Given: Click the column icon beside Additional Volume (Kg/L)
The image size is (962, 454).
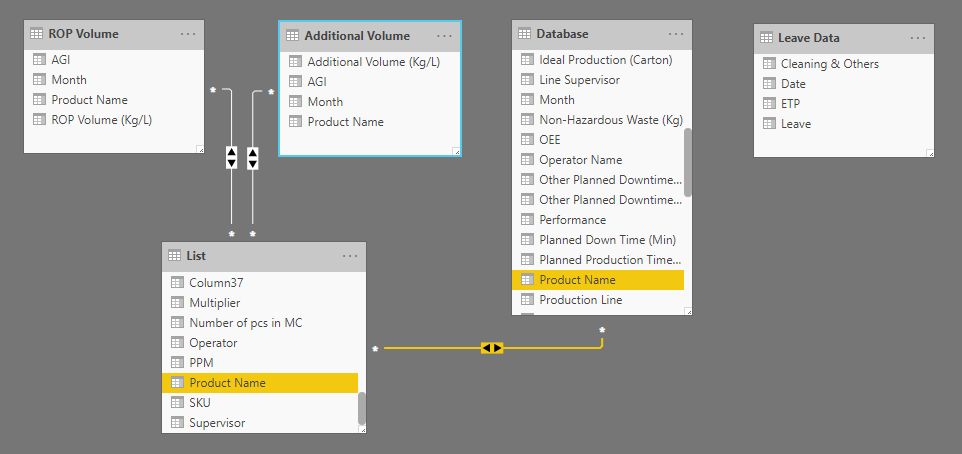Looking at the screenshot, I should [x=295, y=61].
